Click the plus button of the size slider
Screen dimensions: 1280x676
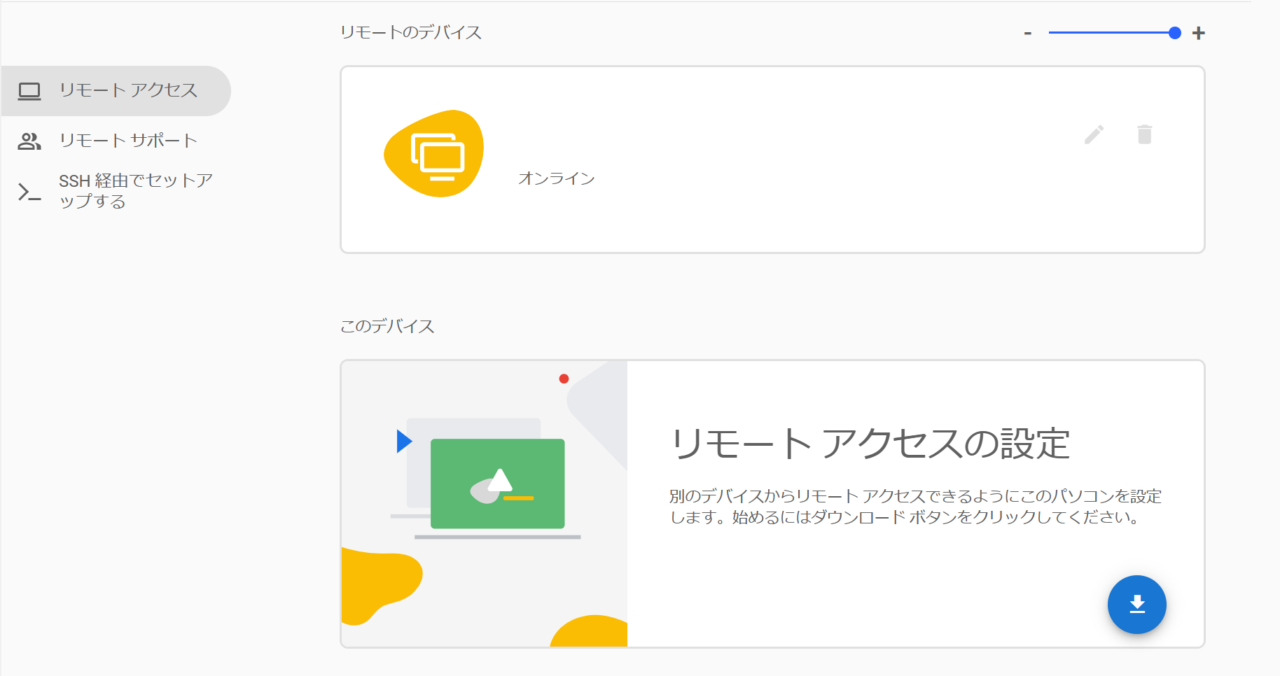(1198, 33)
